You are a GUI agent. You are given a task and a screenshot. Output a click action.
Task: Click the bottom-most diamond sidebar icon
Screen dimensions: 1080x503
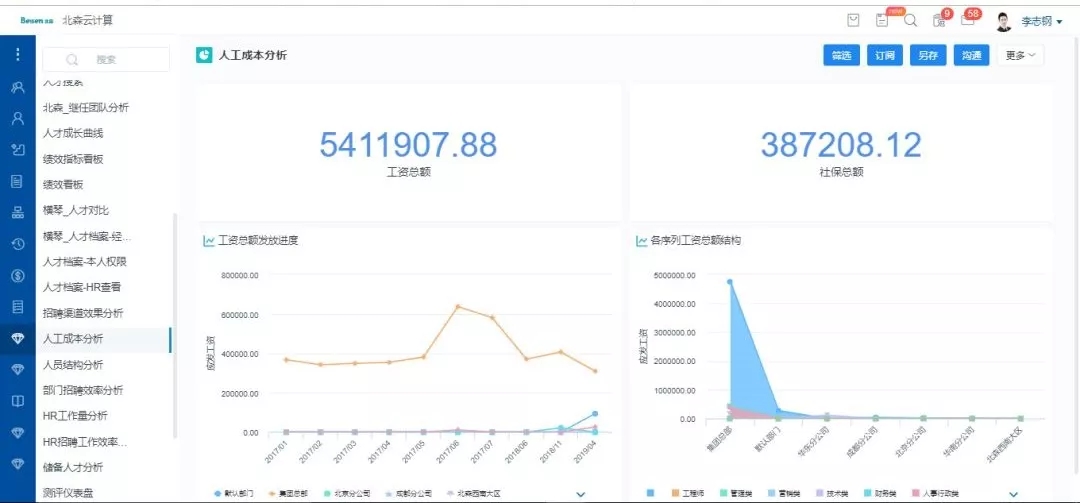(x=18, y=464)
